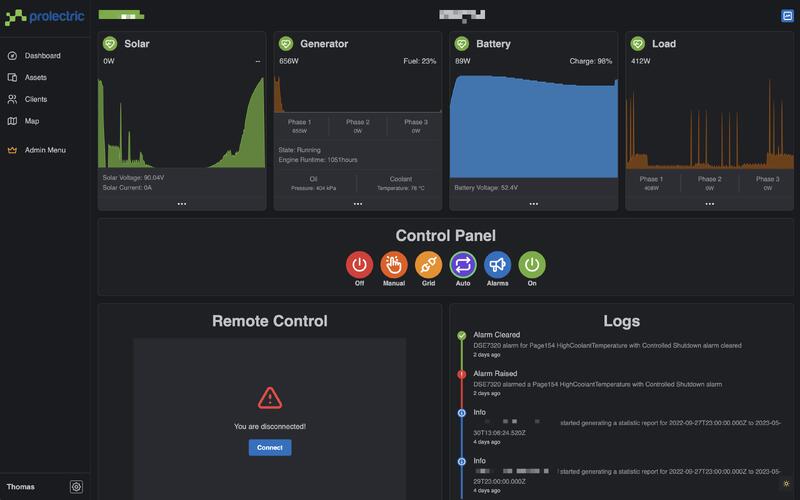800x500 pixels.
Task: Open the Dashboard page
Action: point(42,56)
